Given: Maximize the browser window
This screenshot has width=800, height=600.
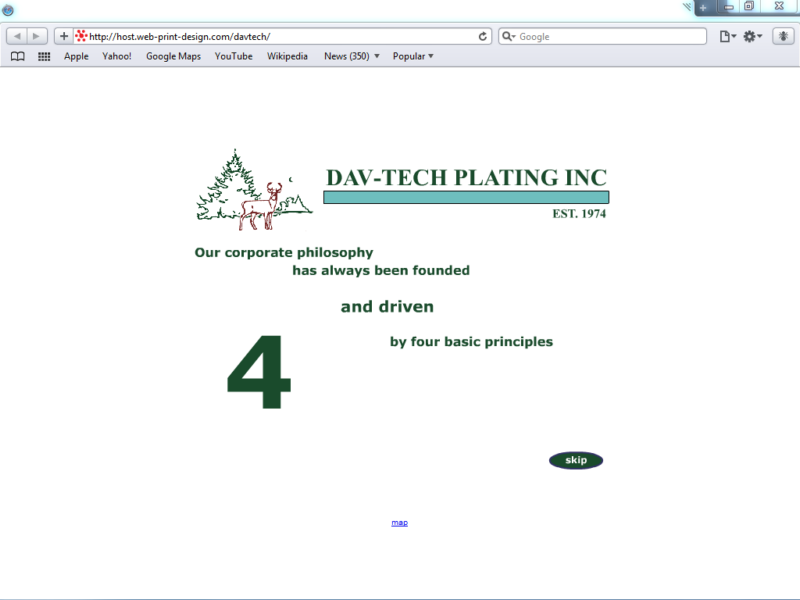Looking at the screenshot, I should coord(749,6).
